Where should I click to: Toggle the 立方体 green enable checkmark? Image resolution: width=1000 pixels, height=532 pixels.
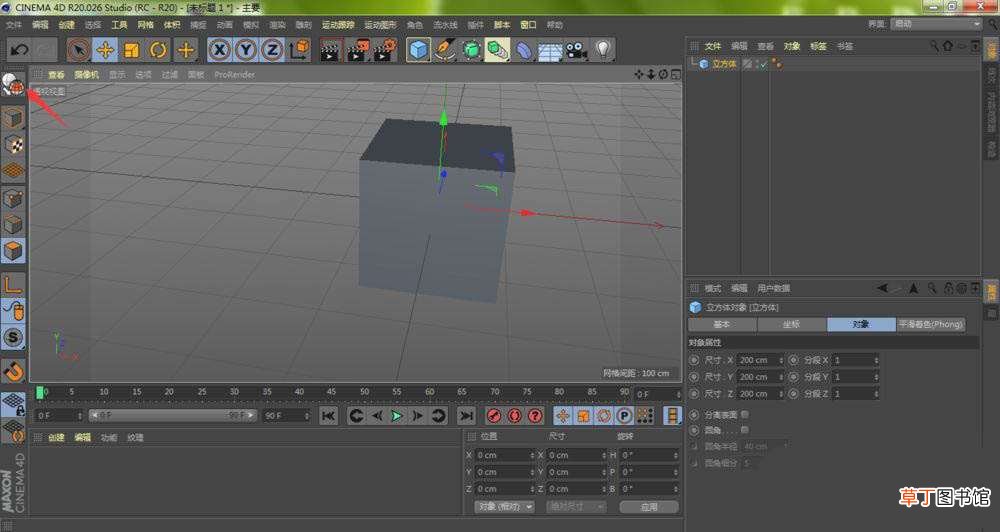coord(763,64)
